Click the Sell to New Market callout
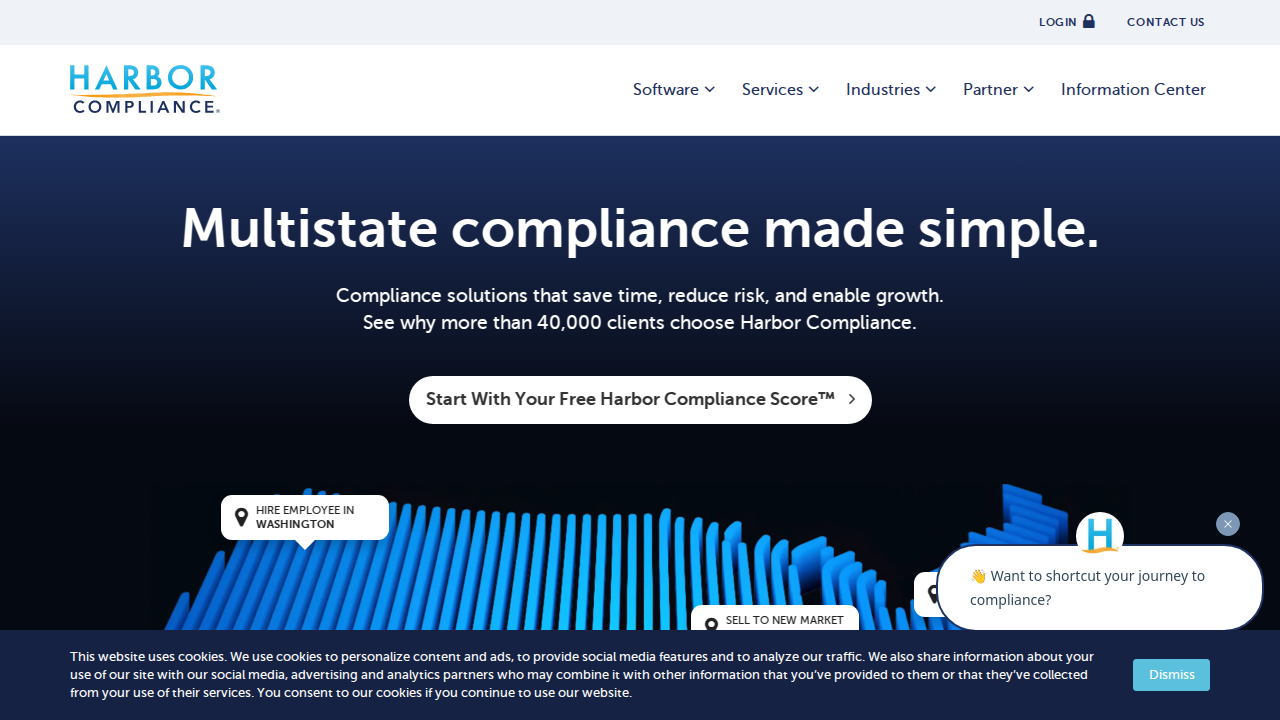This screenshot has height=720, width=1280. [x=775, y=618]
